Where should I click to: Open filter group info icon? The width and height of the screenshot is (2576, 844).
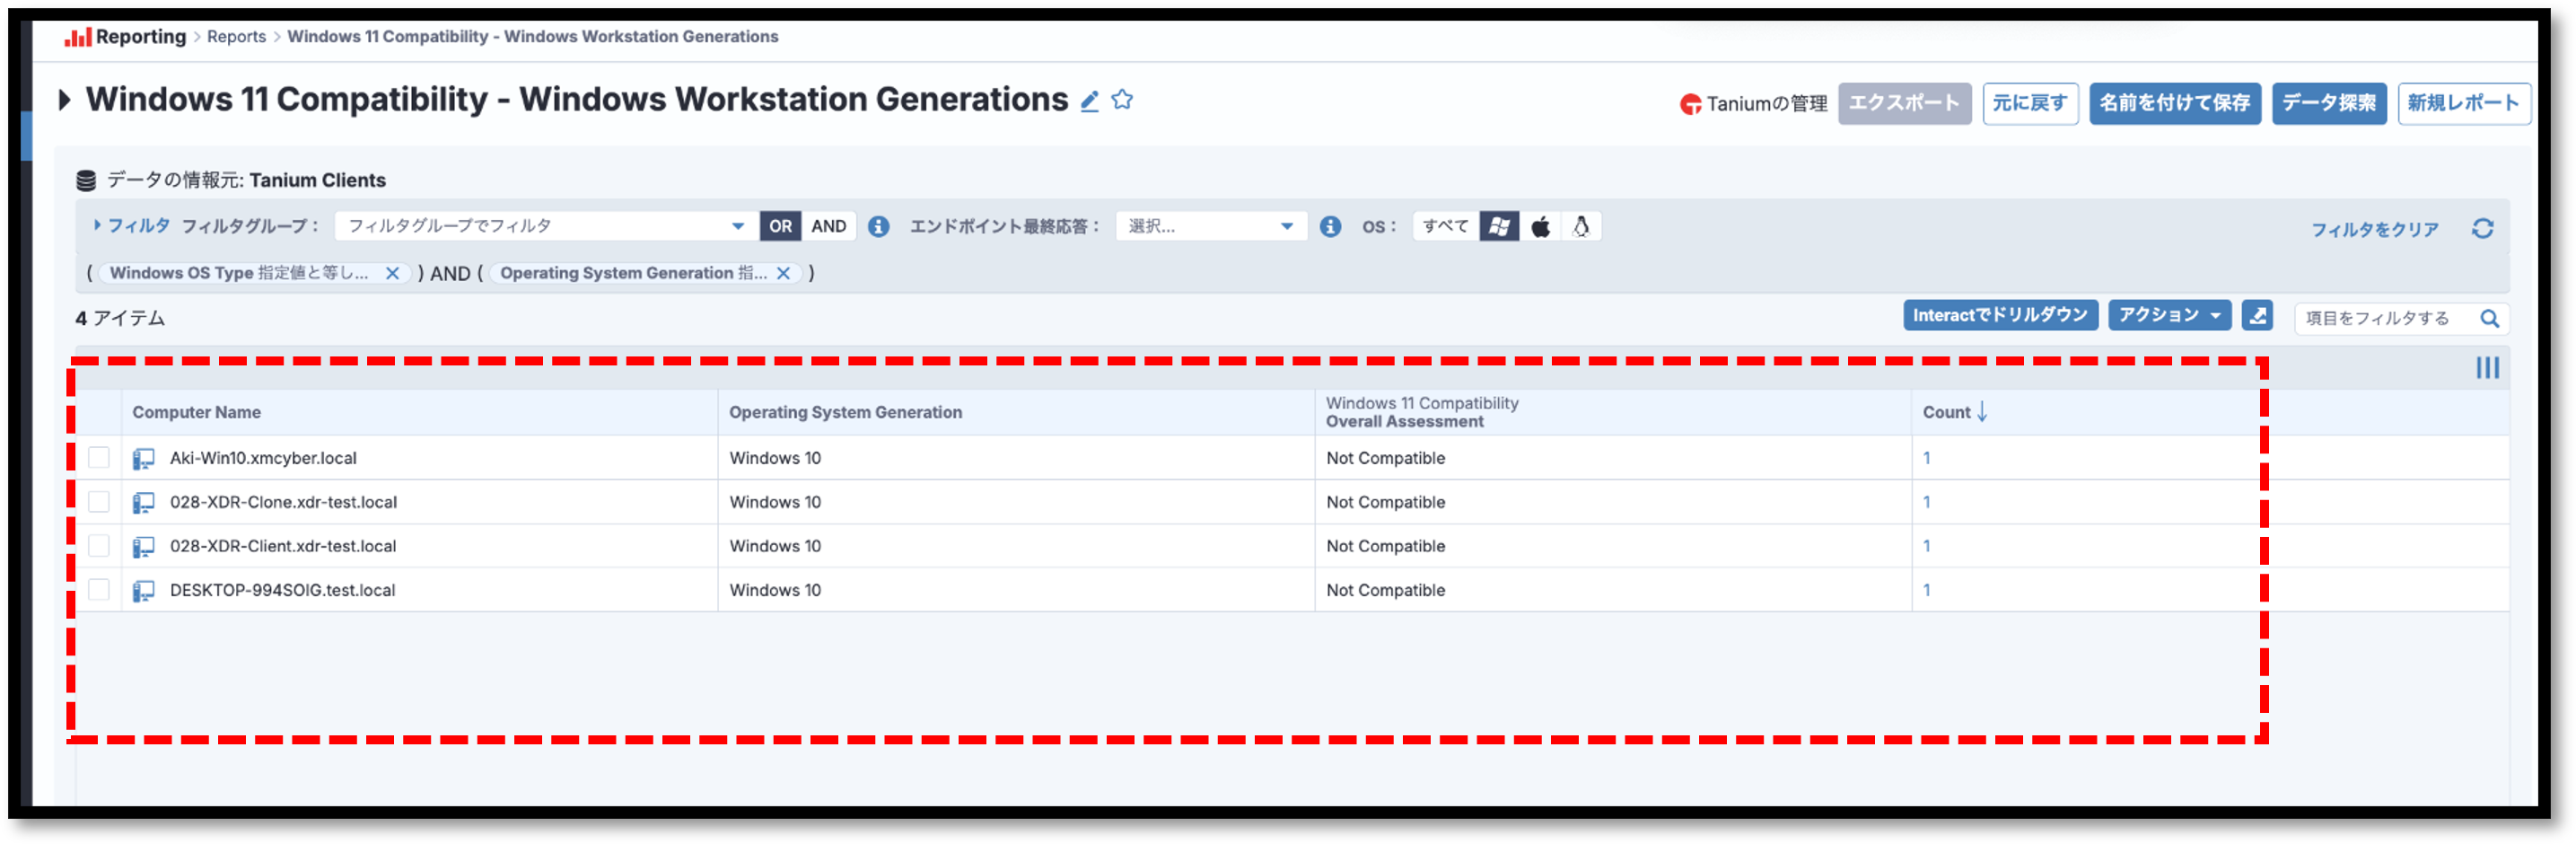878,227
